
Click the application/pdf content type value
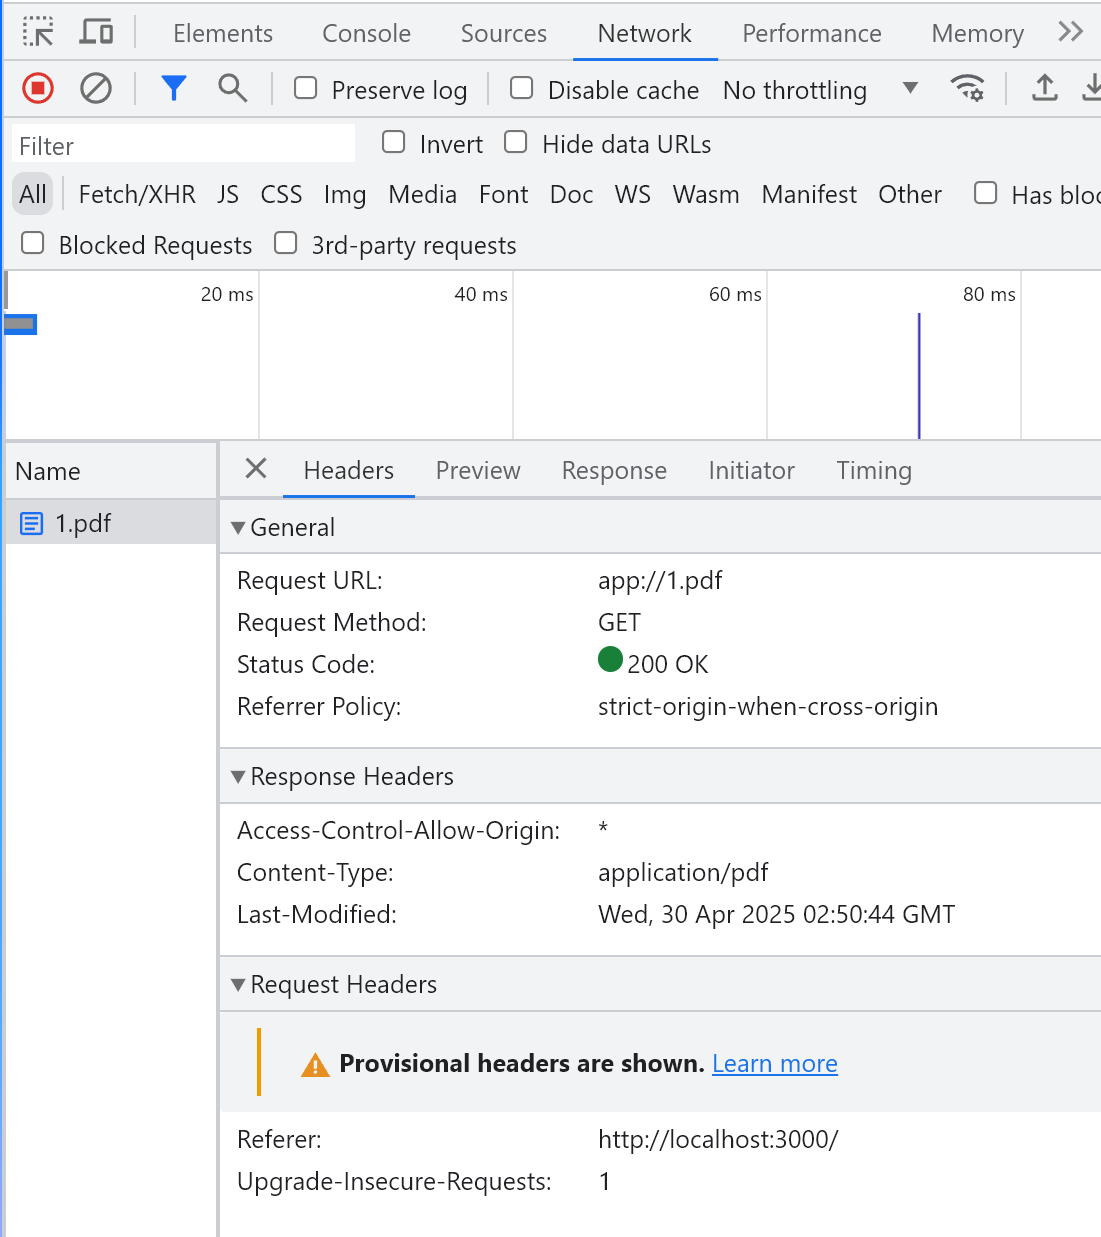pos(683,872)
